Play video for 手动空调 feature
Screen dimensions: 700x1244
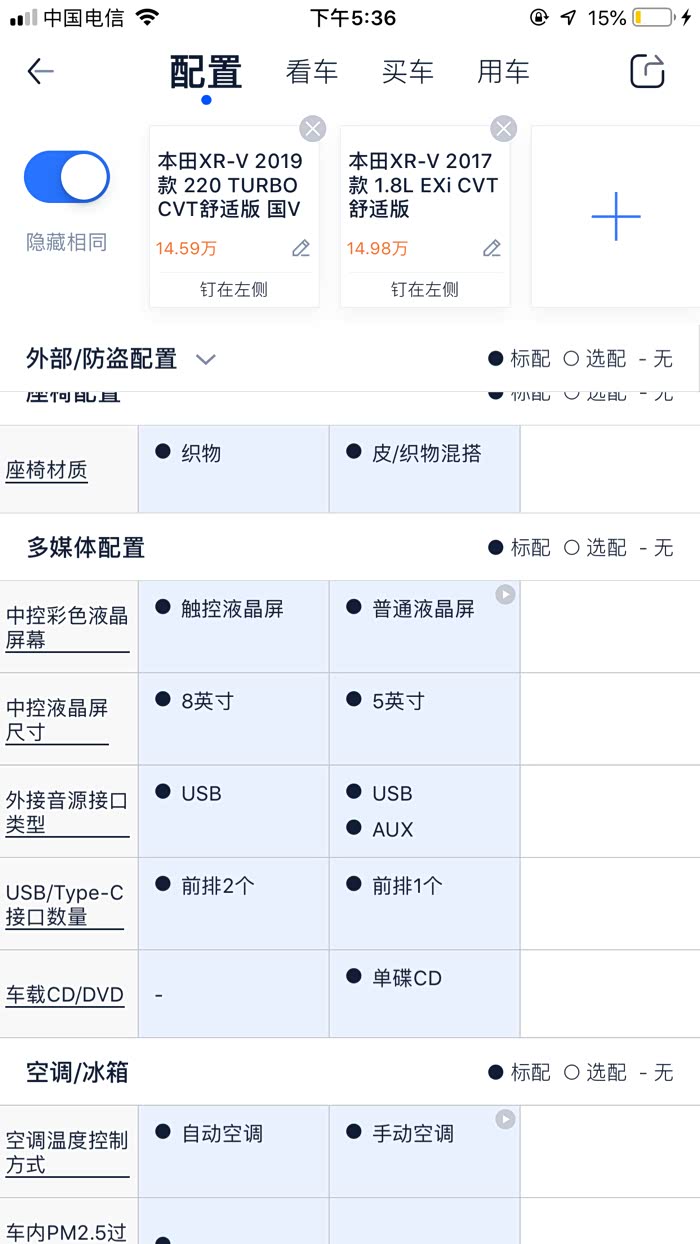click(x=506, y=1120)
